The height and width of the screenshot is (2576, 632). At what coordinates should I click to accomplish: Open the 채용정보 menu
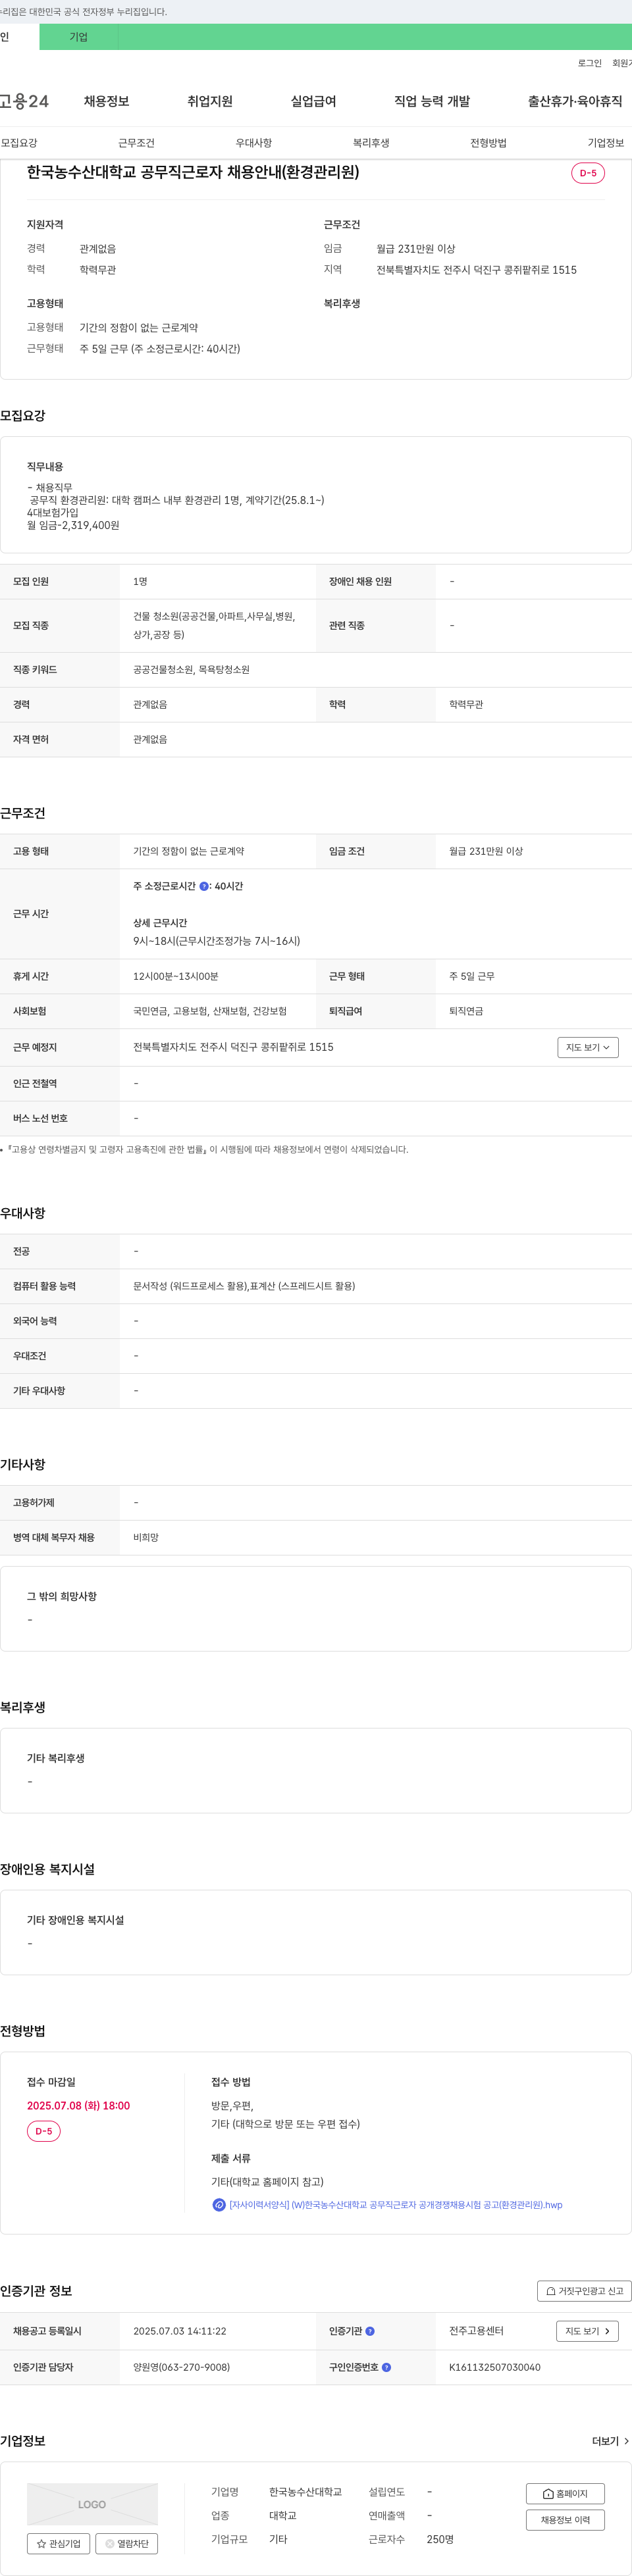[x=106, y=101]
